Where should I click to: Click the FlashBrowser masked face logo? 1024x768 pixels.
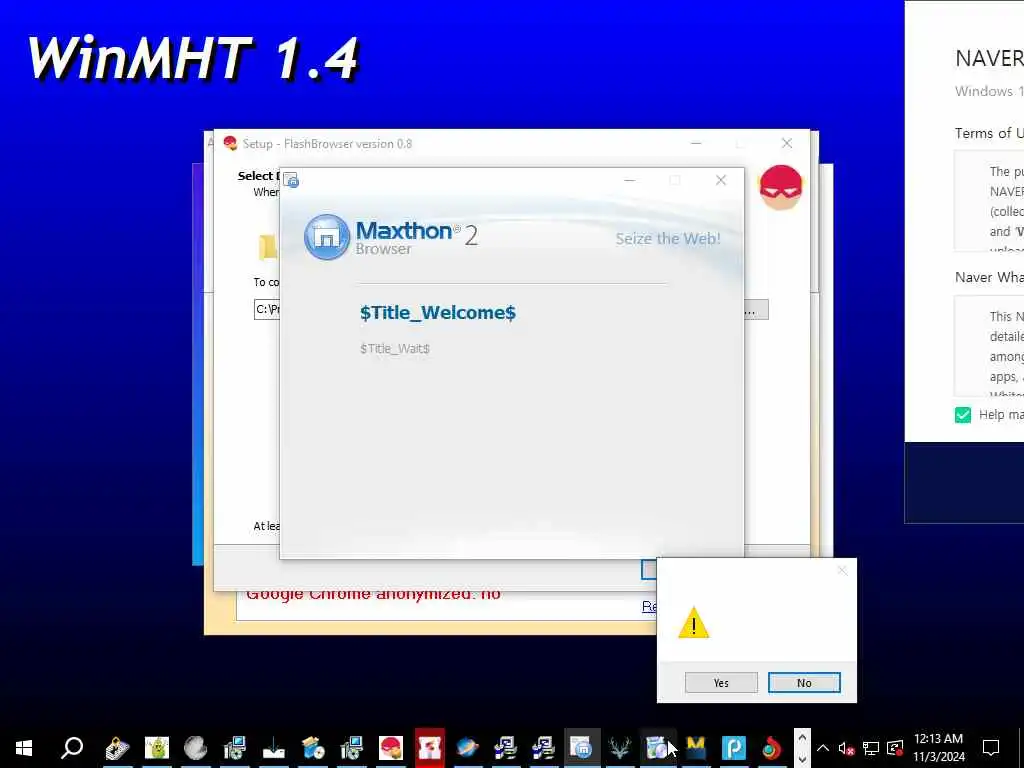(780, 187)
